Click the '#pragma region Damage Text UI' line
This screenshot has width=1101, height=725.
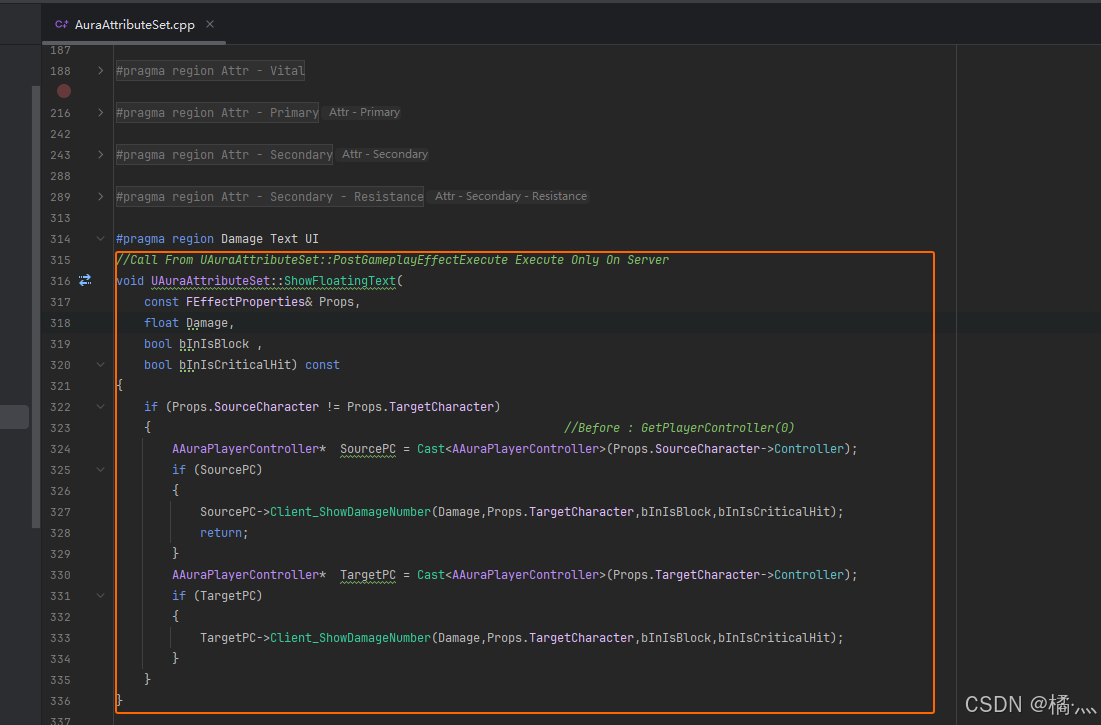tap(217, 239)
